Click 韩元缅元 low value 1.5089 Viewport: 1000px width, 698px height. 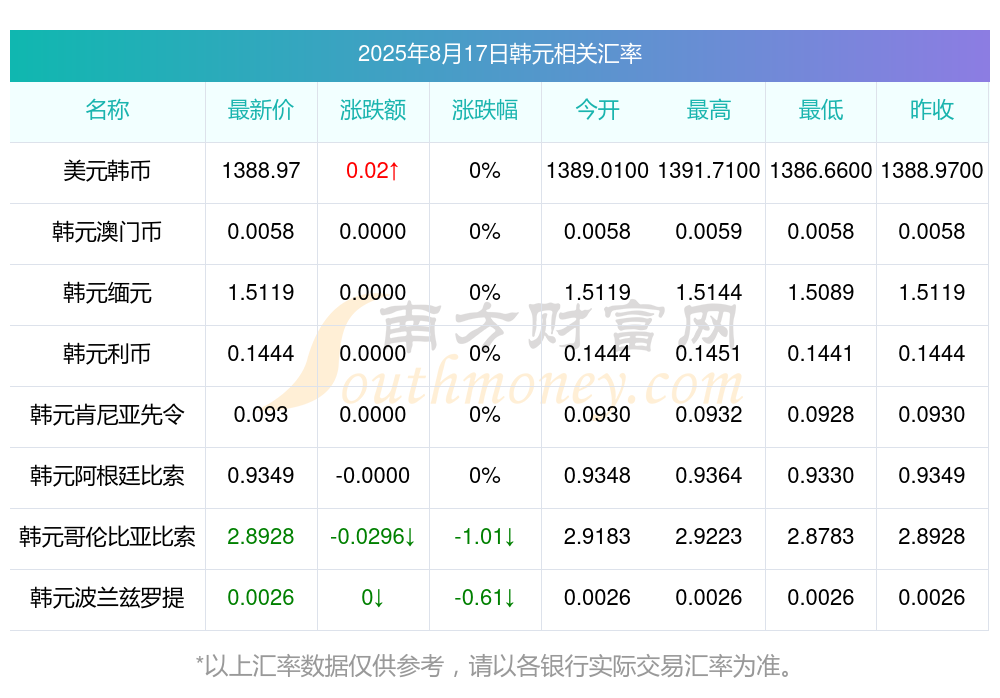(821, 292)
